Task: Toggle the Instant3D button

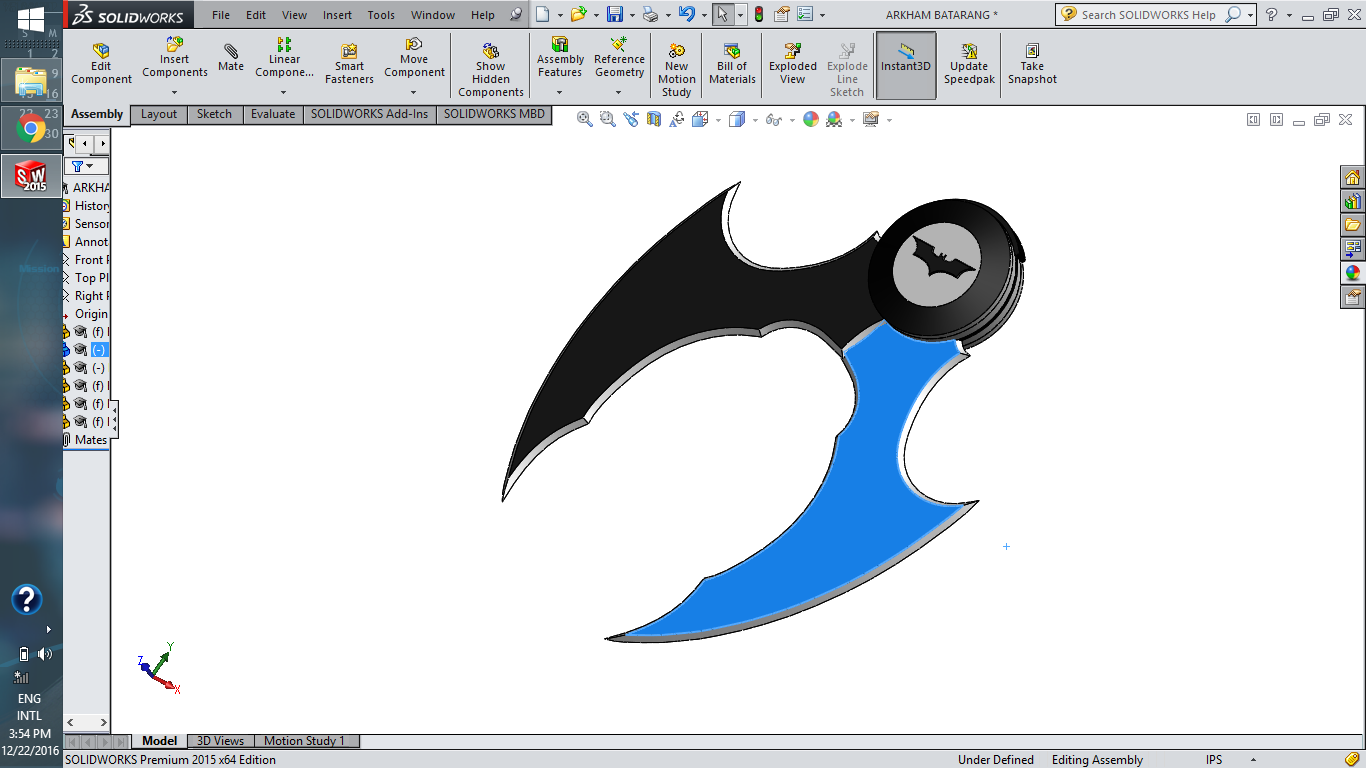Action: (x=906, y=64)
